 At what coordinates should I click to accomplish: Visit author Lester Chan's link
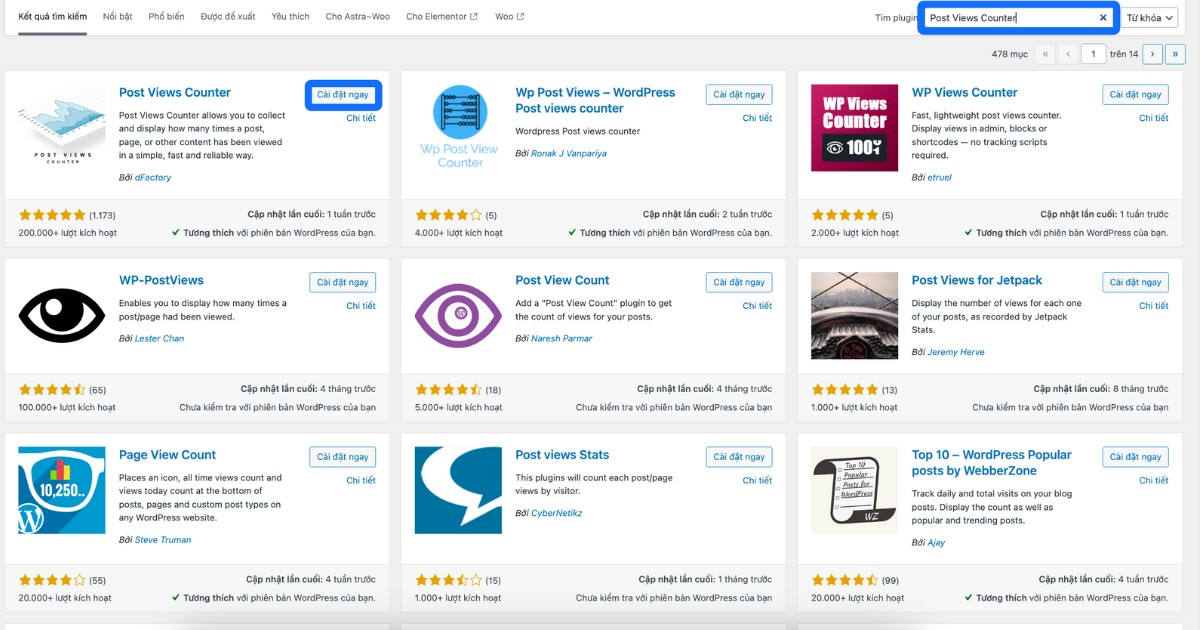(x=159, y=339)
